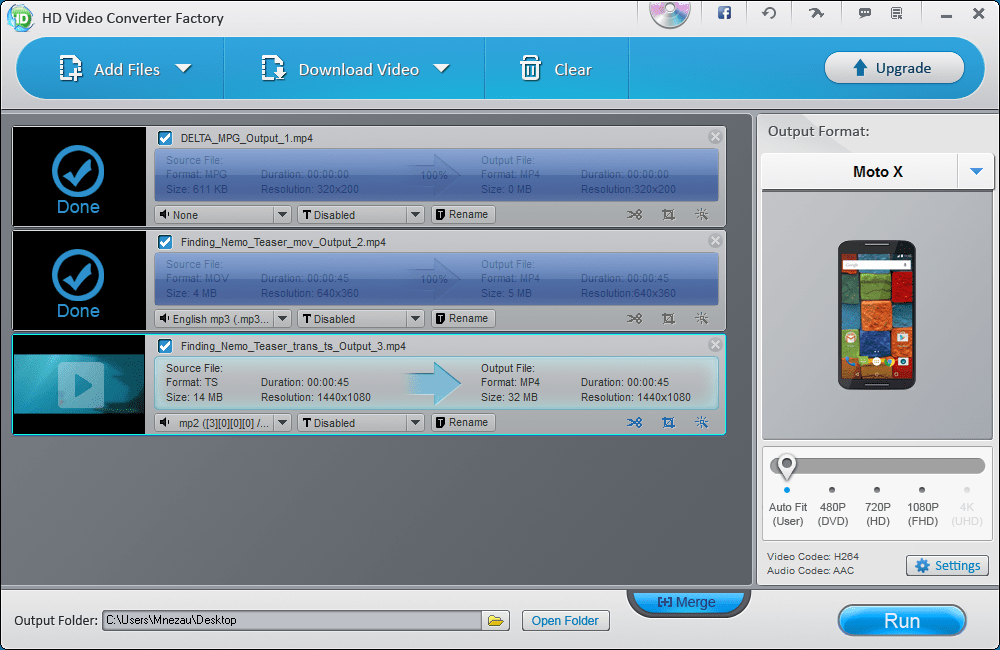This screenshot has height=650, width=1000.
Task: Click the Upgrade button
Action: point(895,67)
